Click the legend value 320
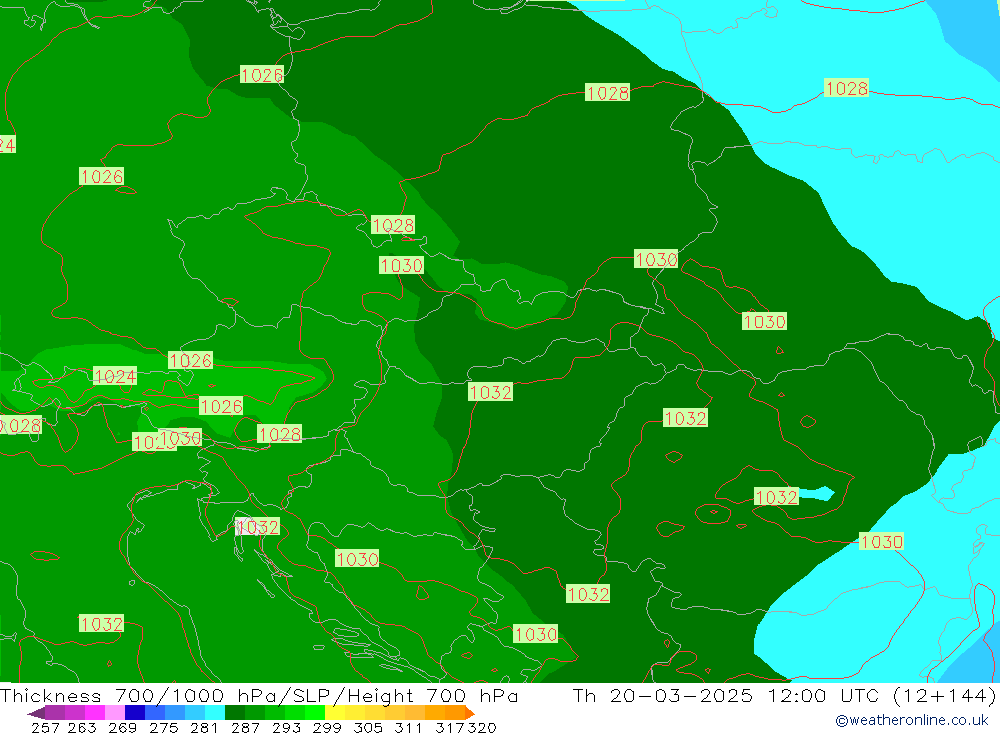The width and height of the screenshot is (1000, 733). [x=482, y=727]
